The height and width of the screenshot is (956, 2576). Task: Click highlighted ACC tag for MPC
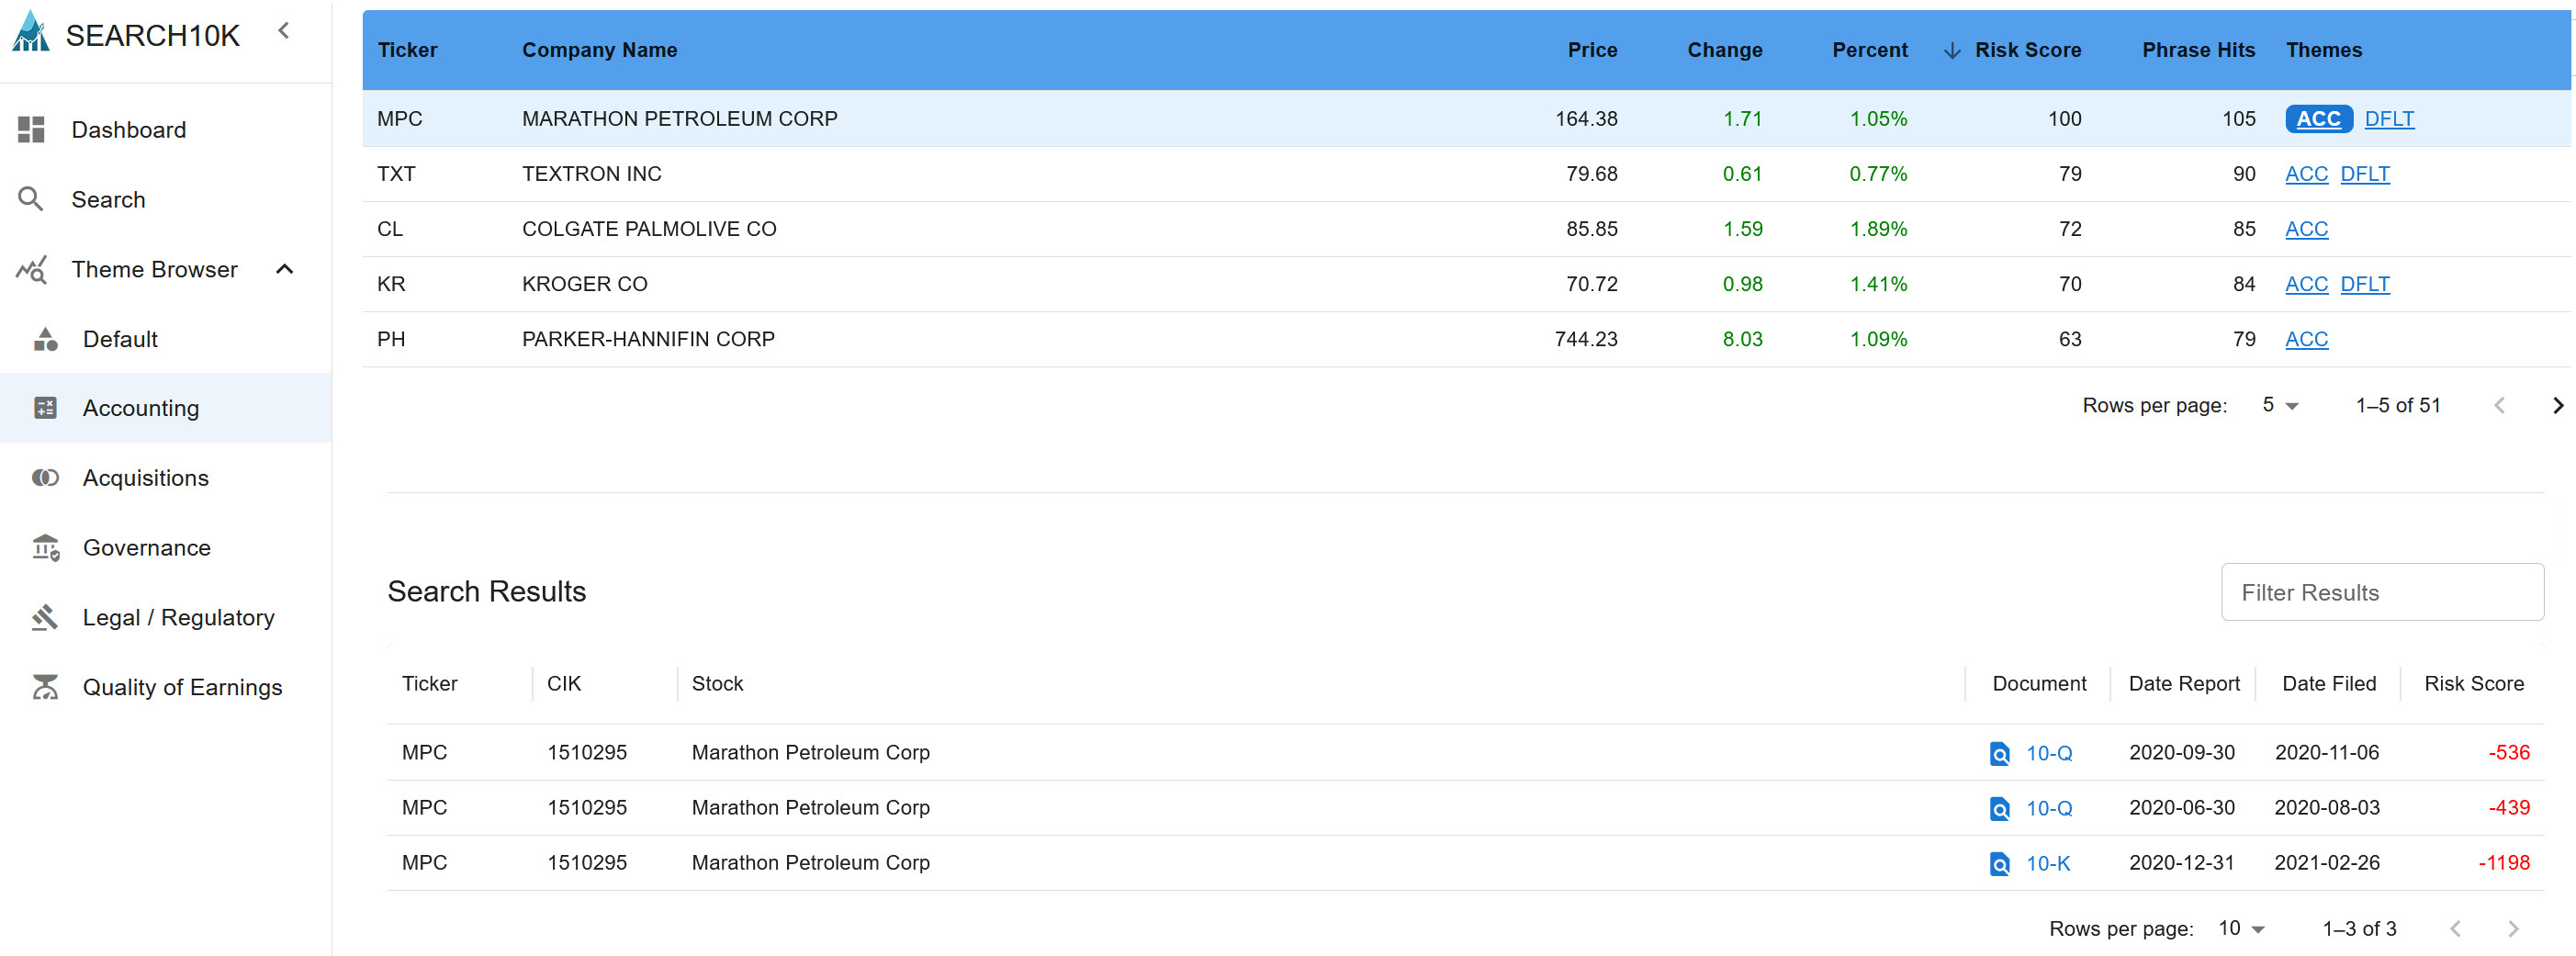pyautogui.click(x=2318, y=119)
